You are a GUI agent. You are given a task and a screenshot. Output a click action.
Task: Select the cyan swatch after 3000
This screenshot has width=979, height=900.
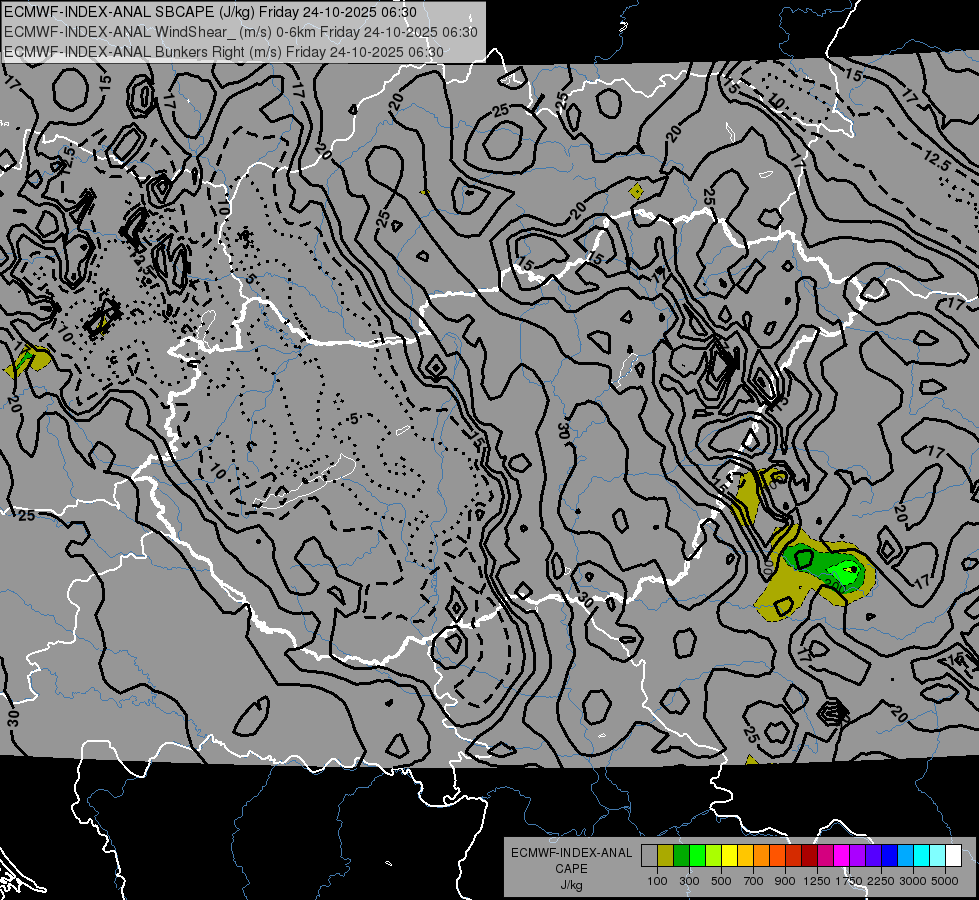[x=922, y=856]
